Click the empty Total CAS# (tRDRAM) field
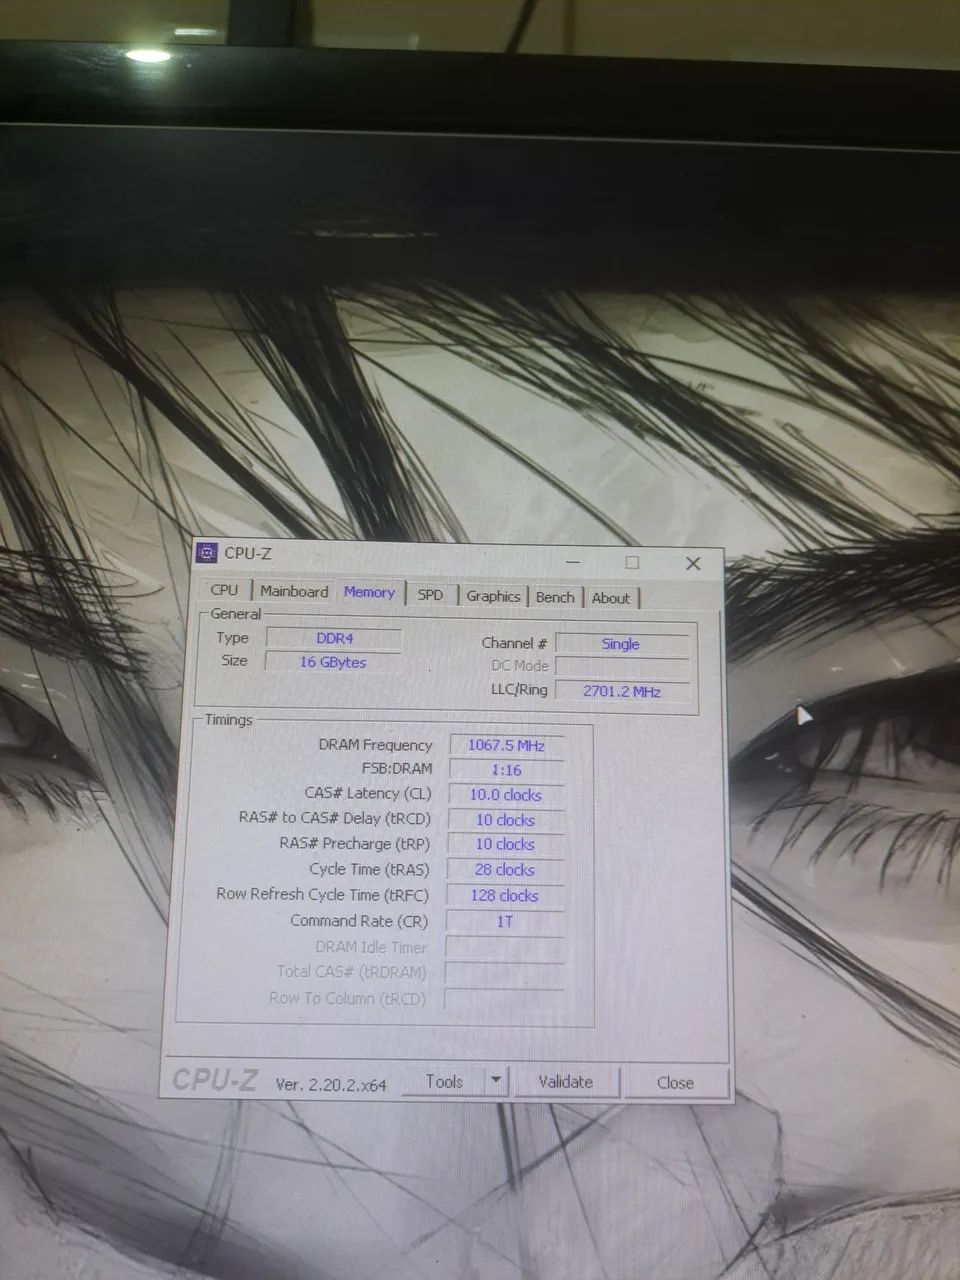Viewport: 960px width, 1280px height. [504, 972]
